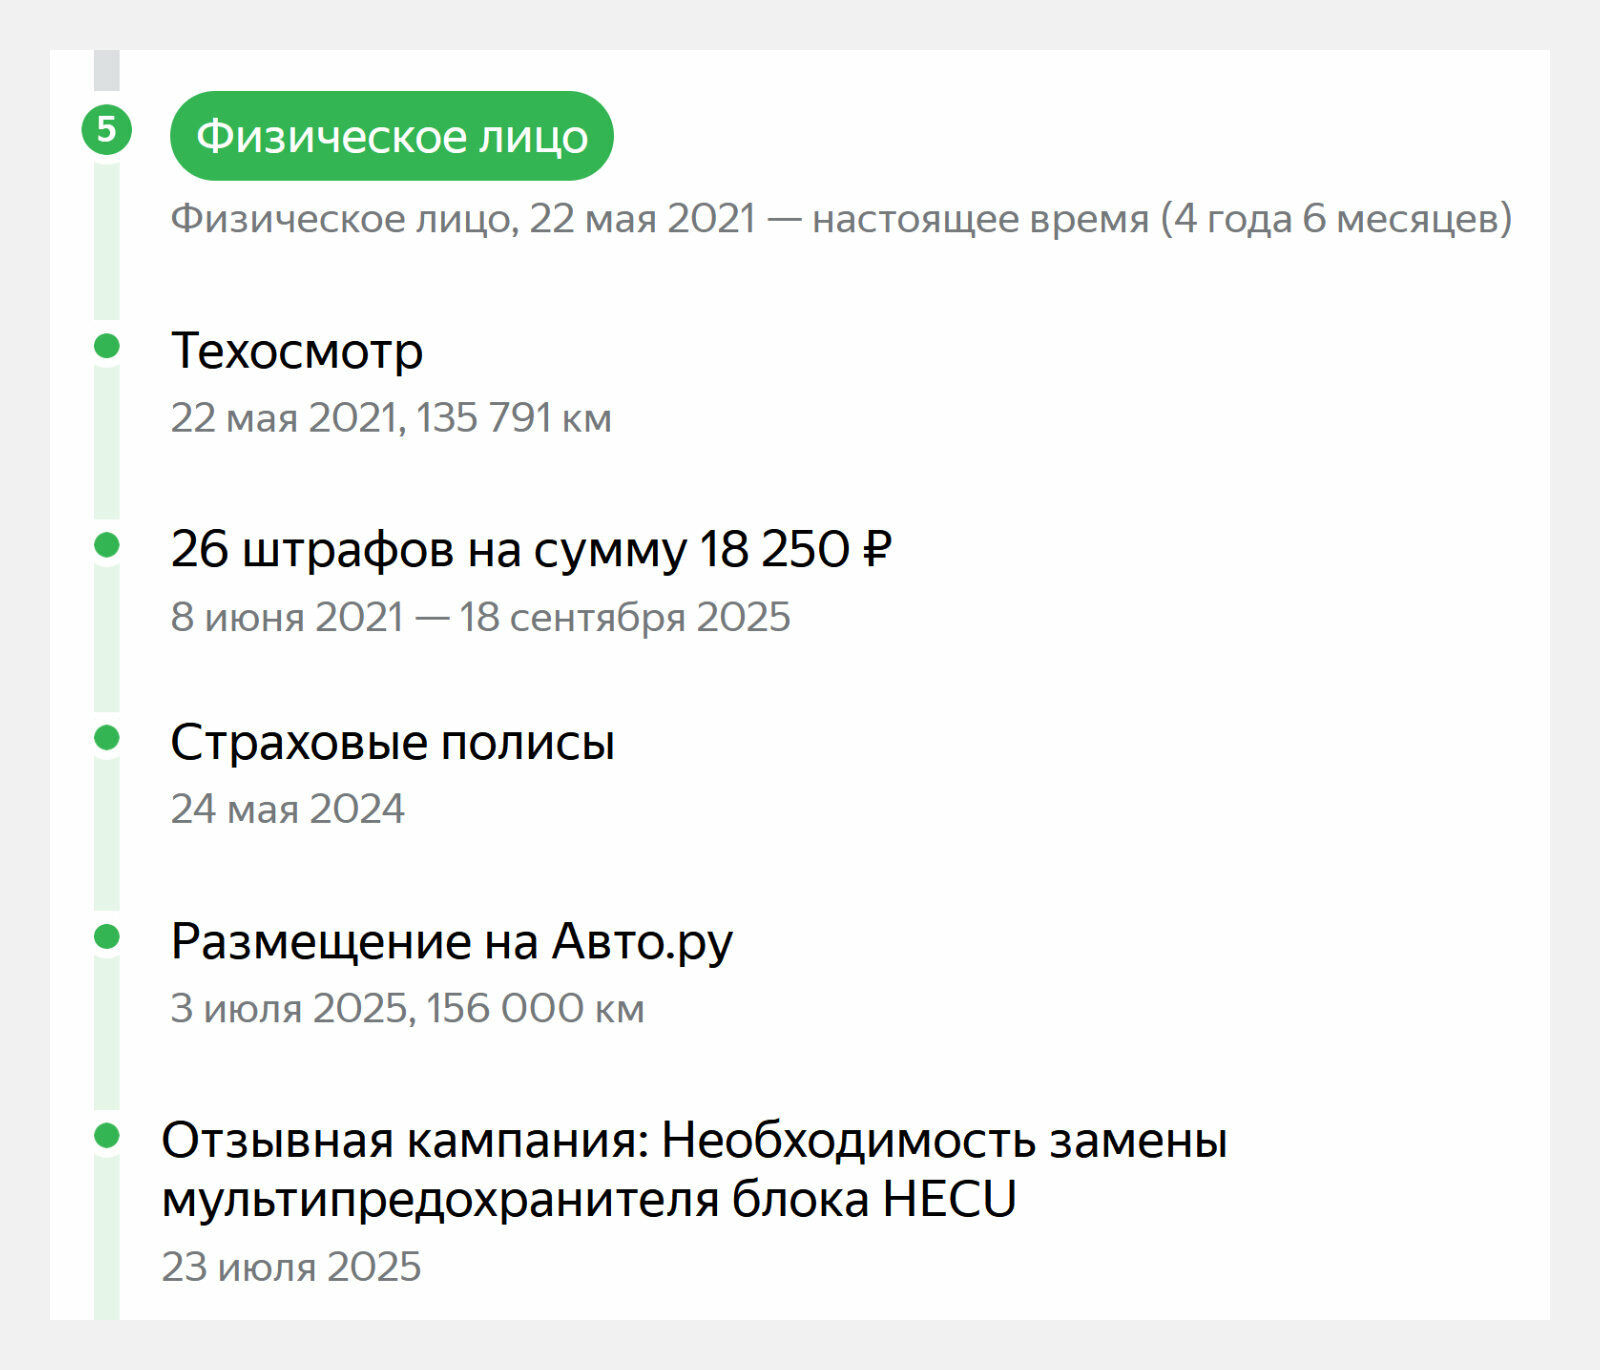The image size is (1600, 1370).
Task: Click the insurance date 24 мая 2024
Action: tap(287, 809)
